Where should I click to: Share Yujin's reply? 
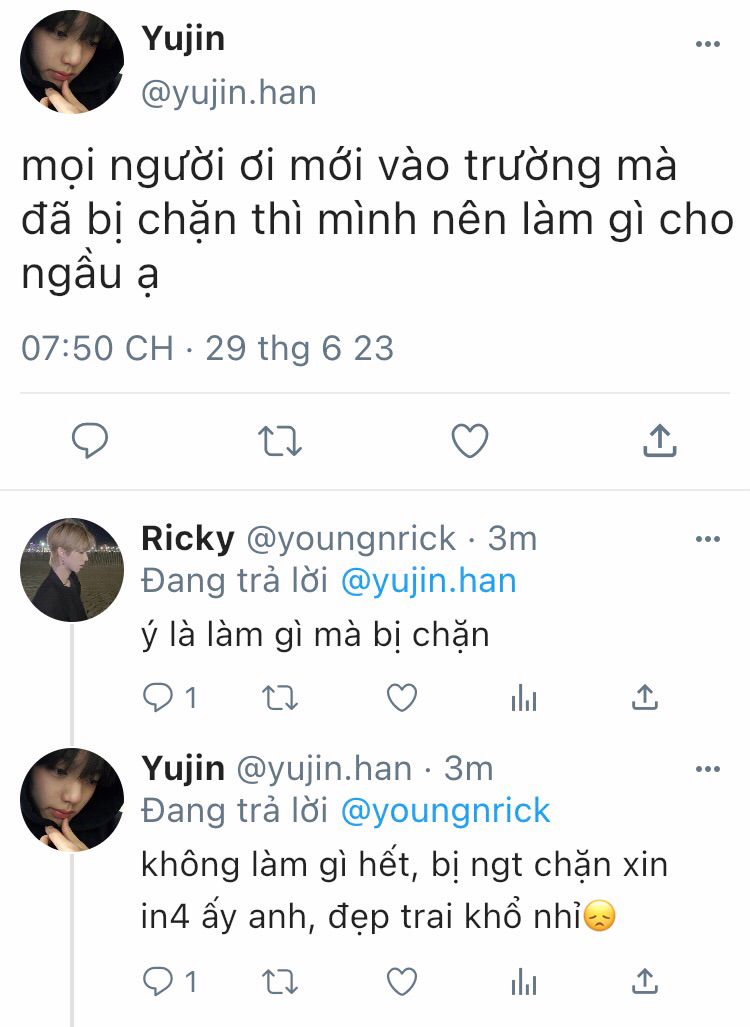tap(645, 982)
